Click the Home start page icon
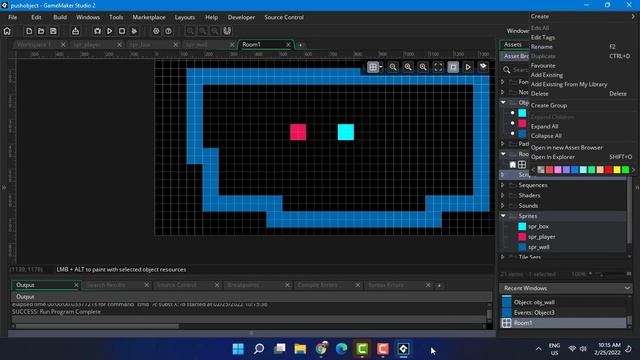Viewport: 640px width, 360px height. pyautogui.click(x=7, y=31)
